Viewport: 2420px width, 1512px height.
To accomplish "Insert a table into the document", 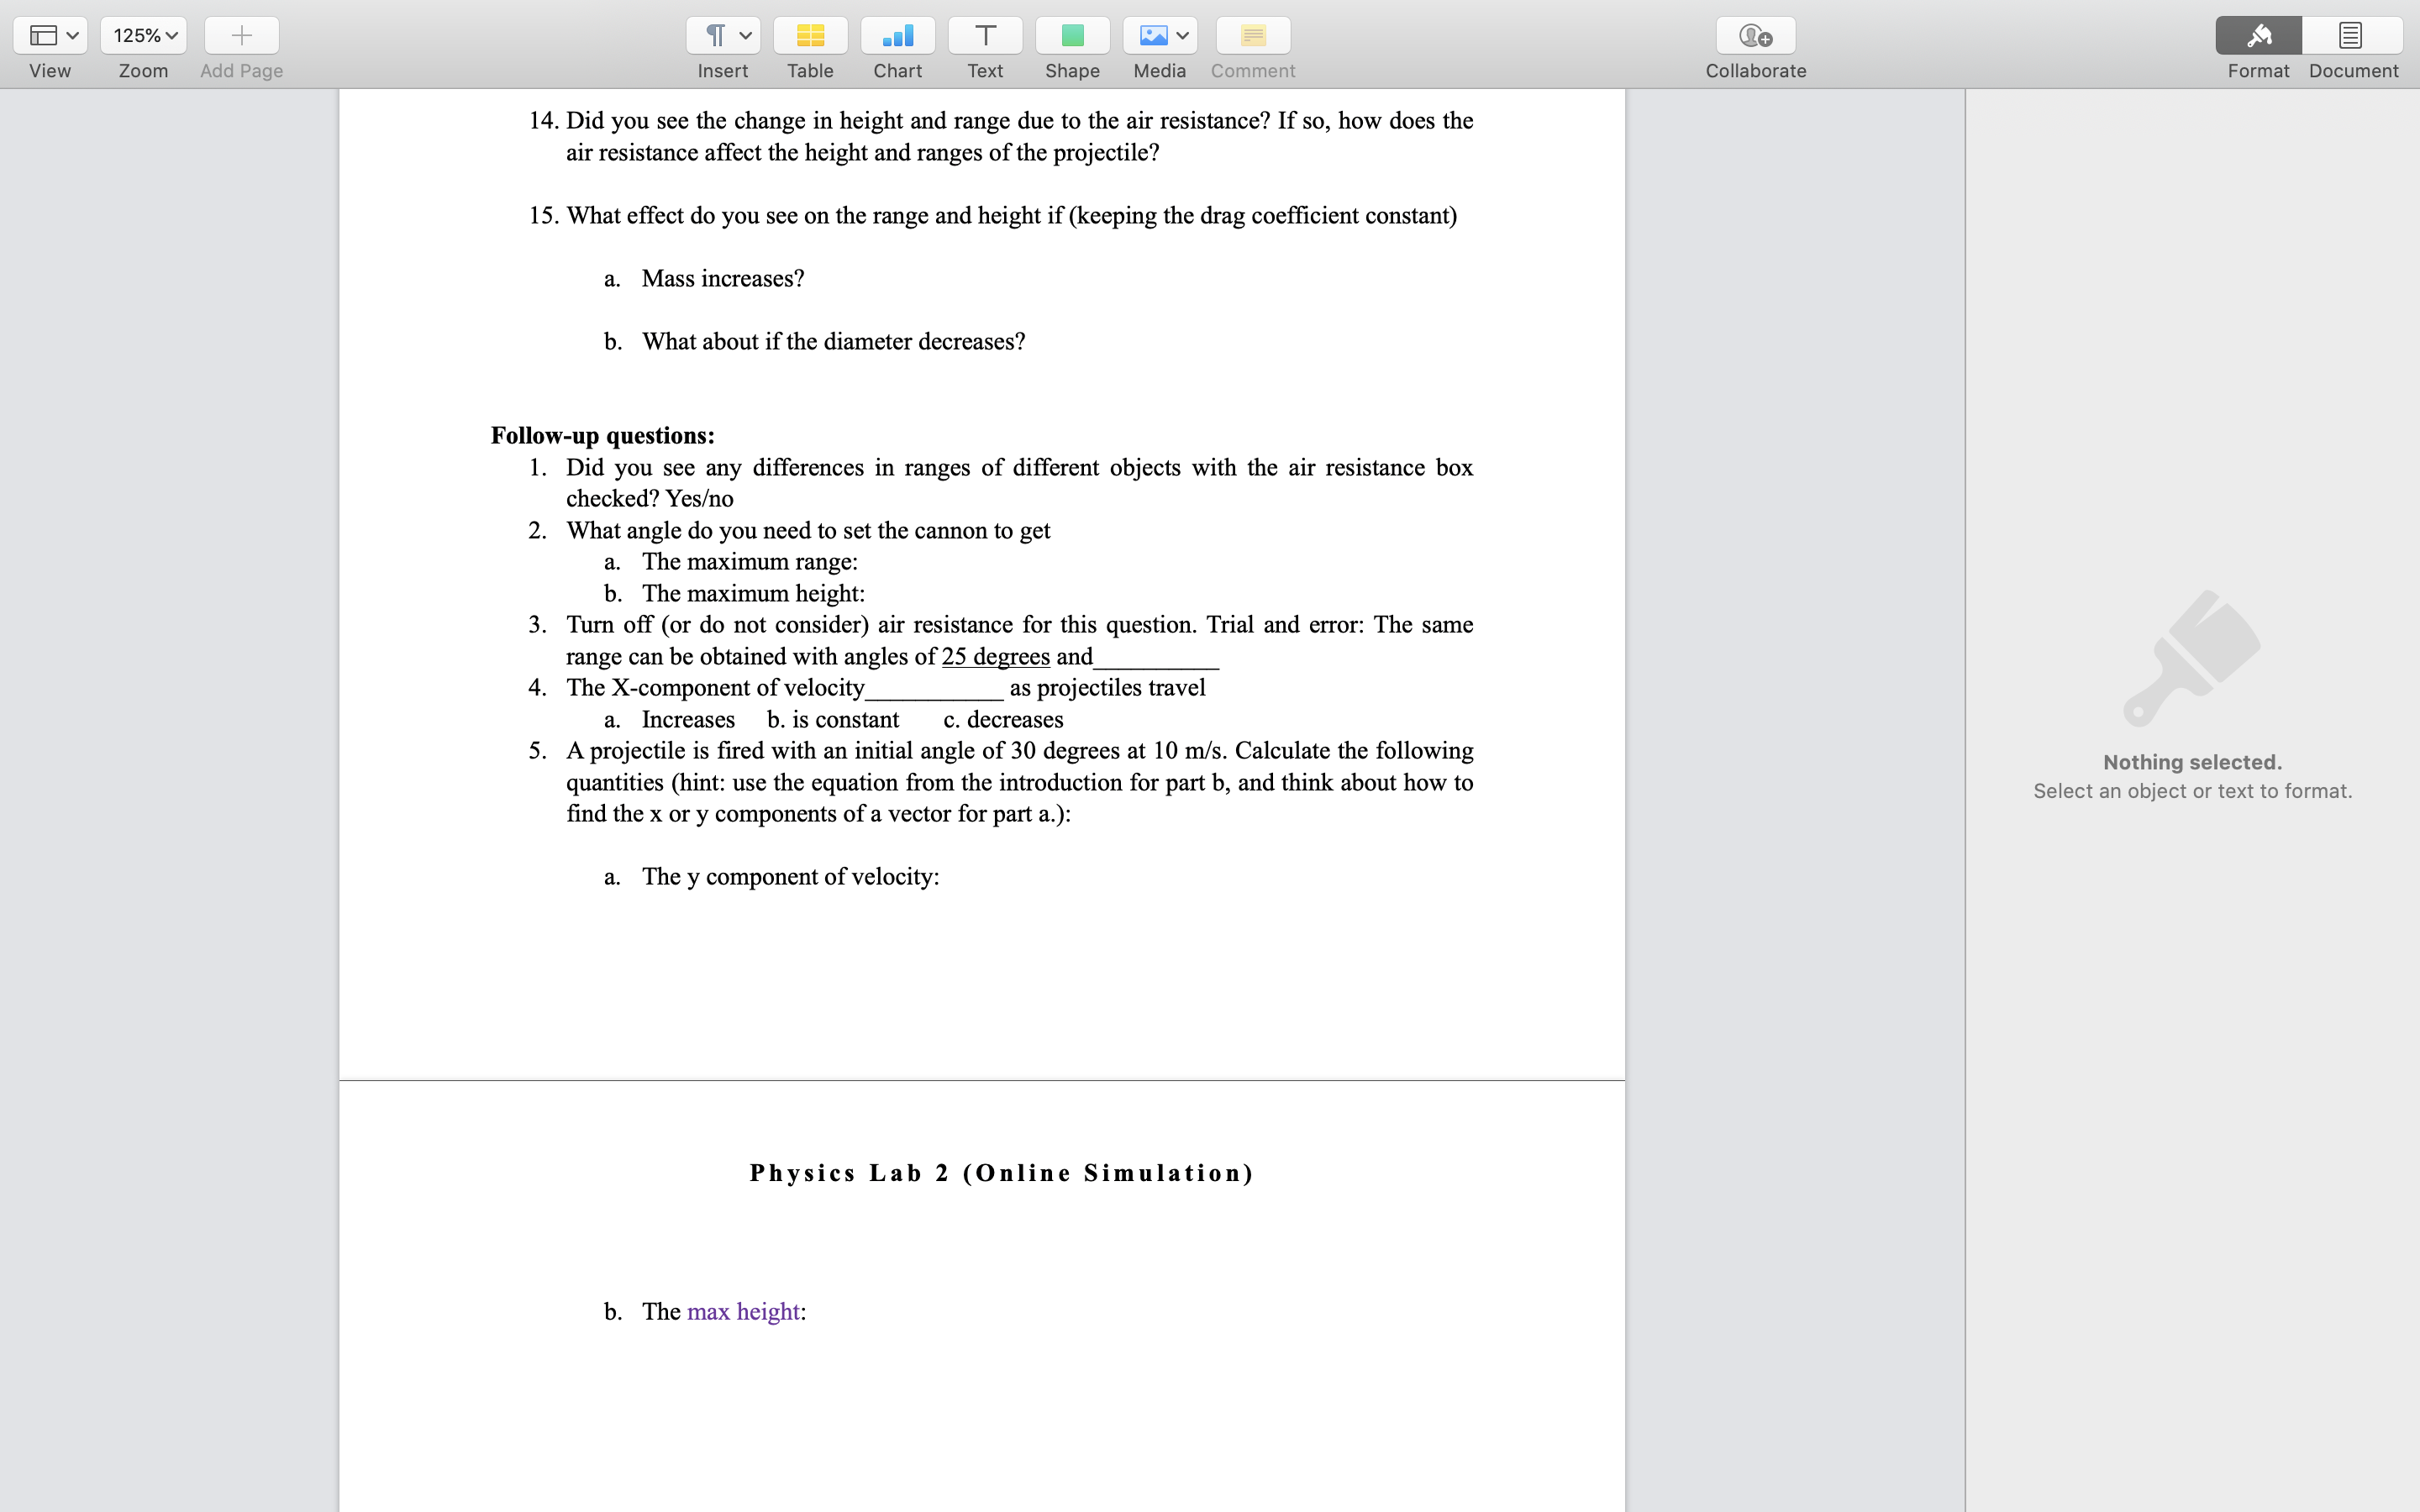I will pyautogui.click(x=810, y=35).
